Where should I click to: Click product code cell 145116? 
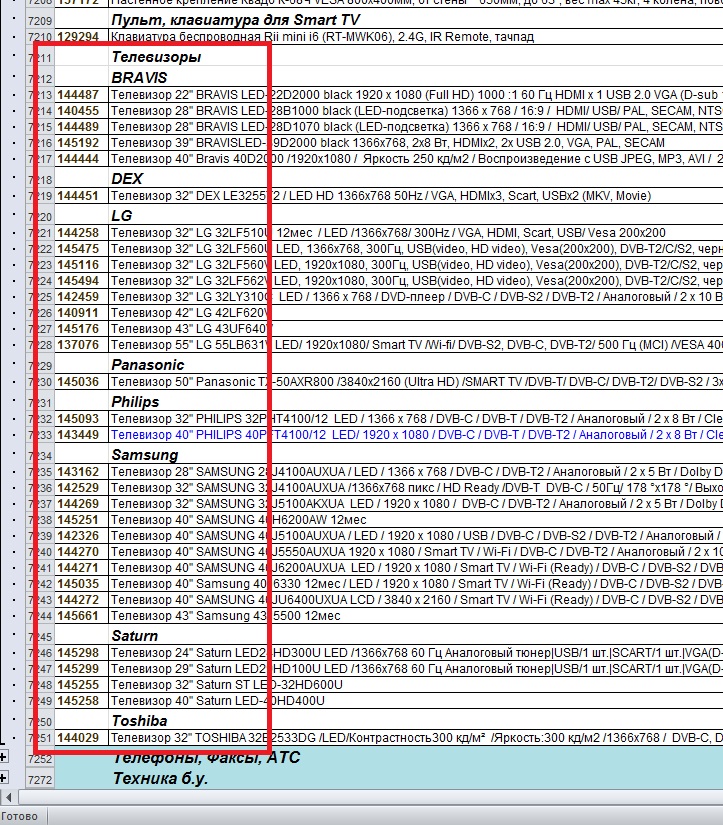82,265
